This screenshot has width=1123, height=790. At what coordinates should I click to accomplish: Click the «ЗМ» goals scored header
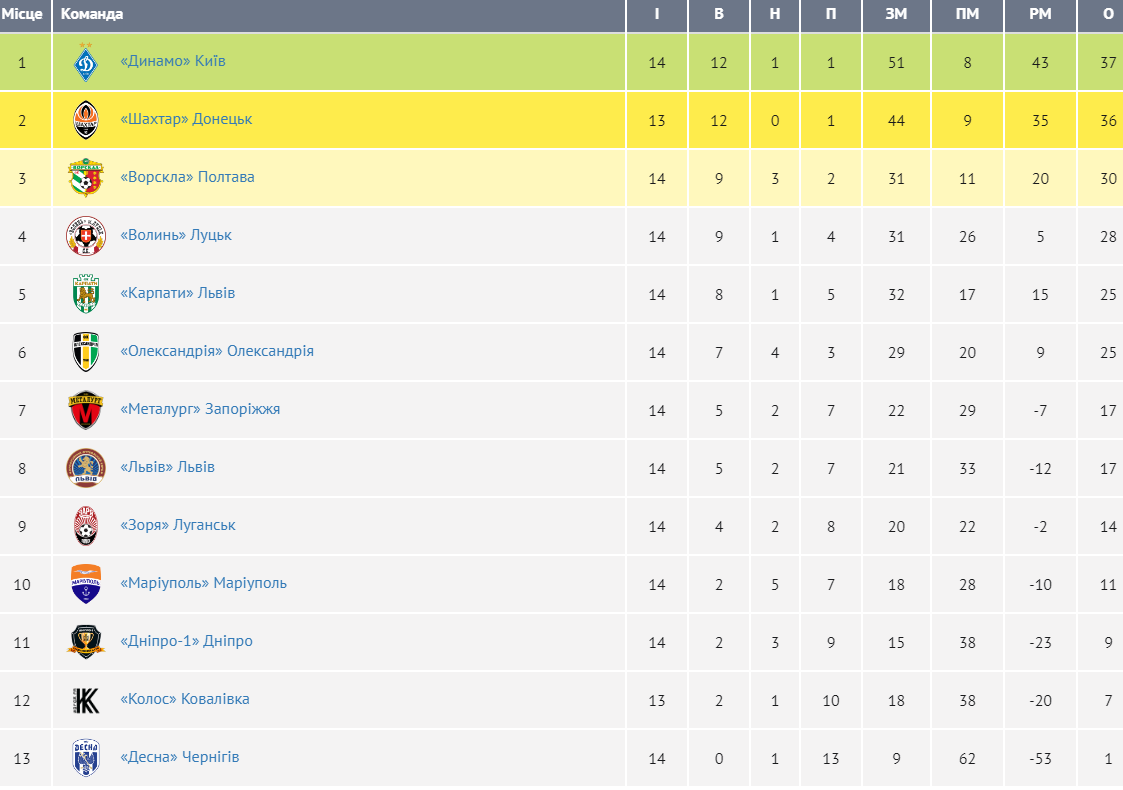[896, 14]
